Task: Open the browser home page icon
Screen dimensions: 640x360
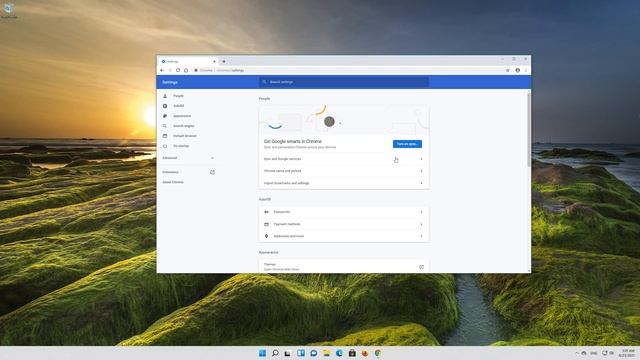Action: pyautogui.click(x=186, y=70)
